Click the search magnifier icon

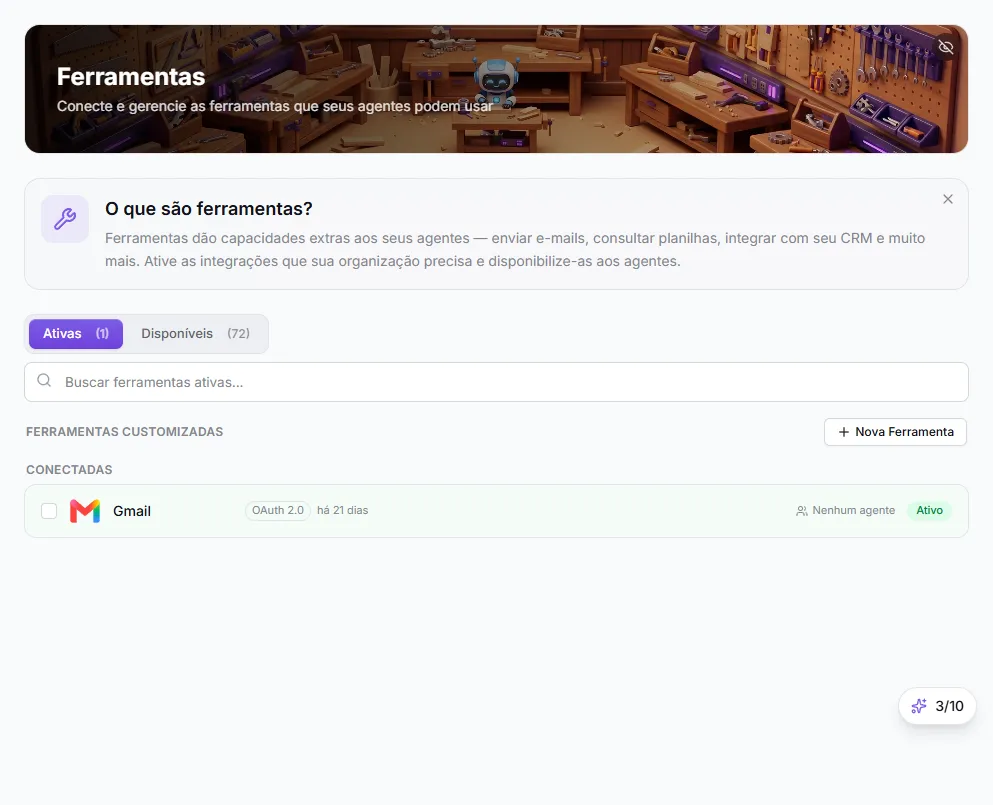[x=44, y=380]
